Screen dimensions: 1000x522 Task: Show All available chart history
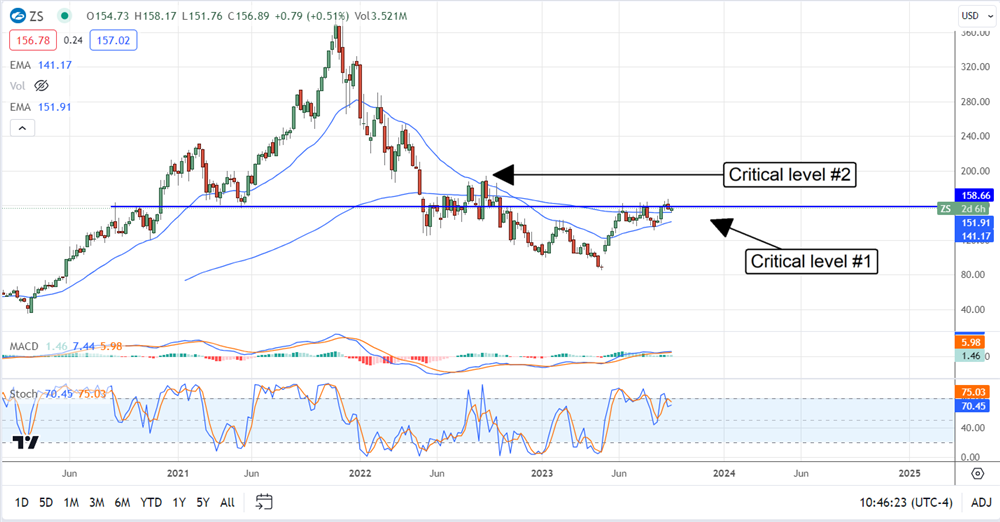click(x=228, y=501)
